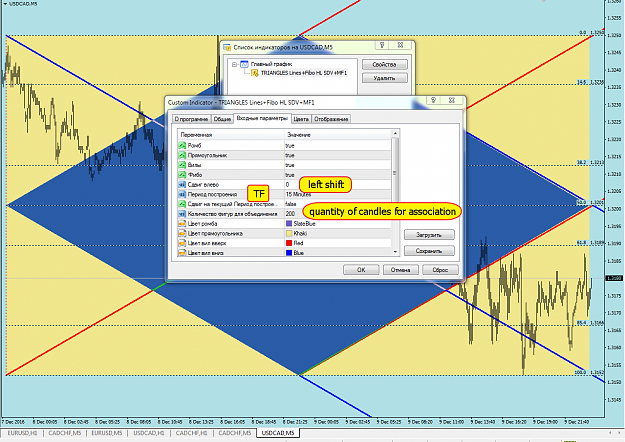Click the parameters list scroll up arrow

click(x=395, y=134)
